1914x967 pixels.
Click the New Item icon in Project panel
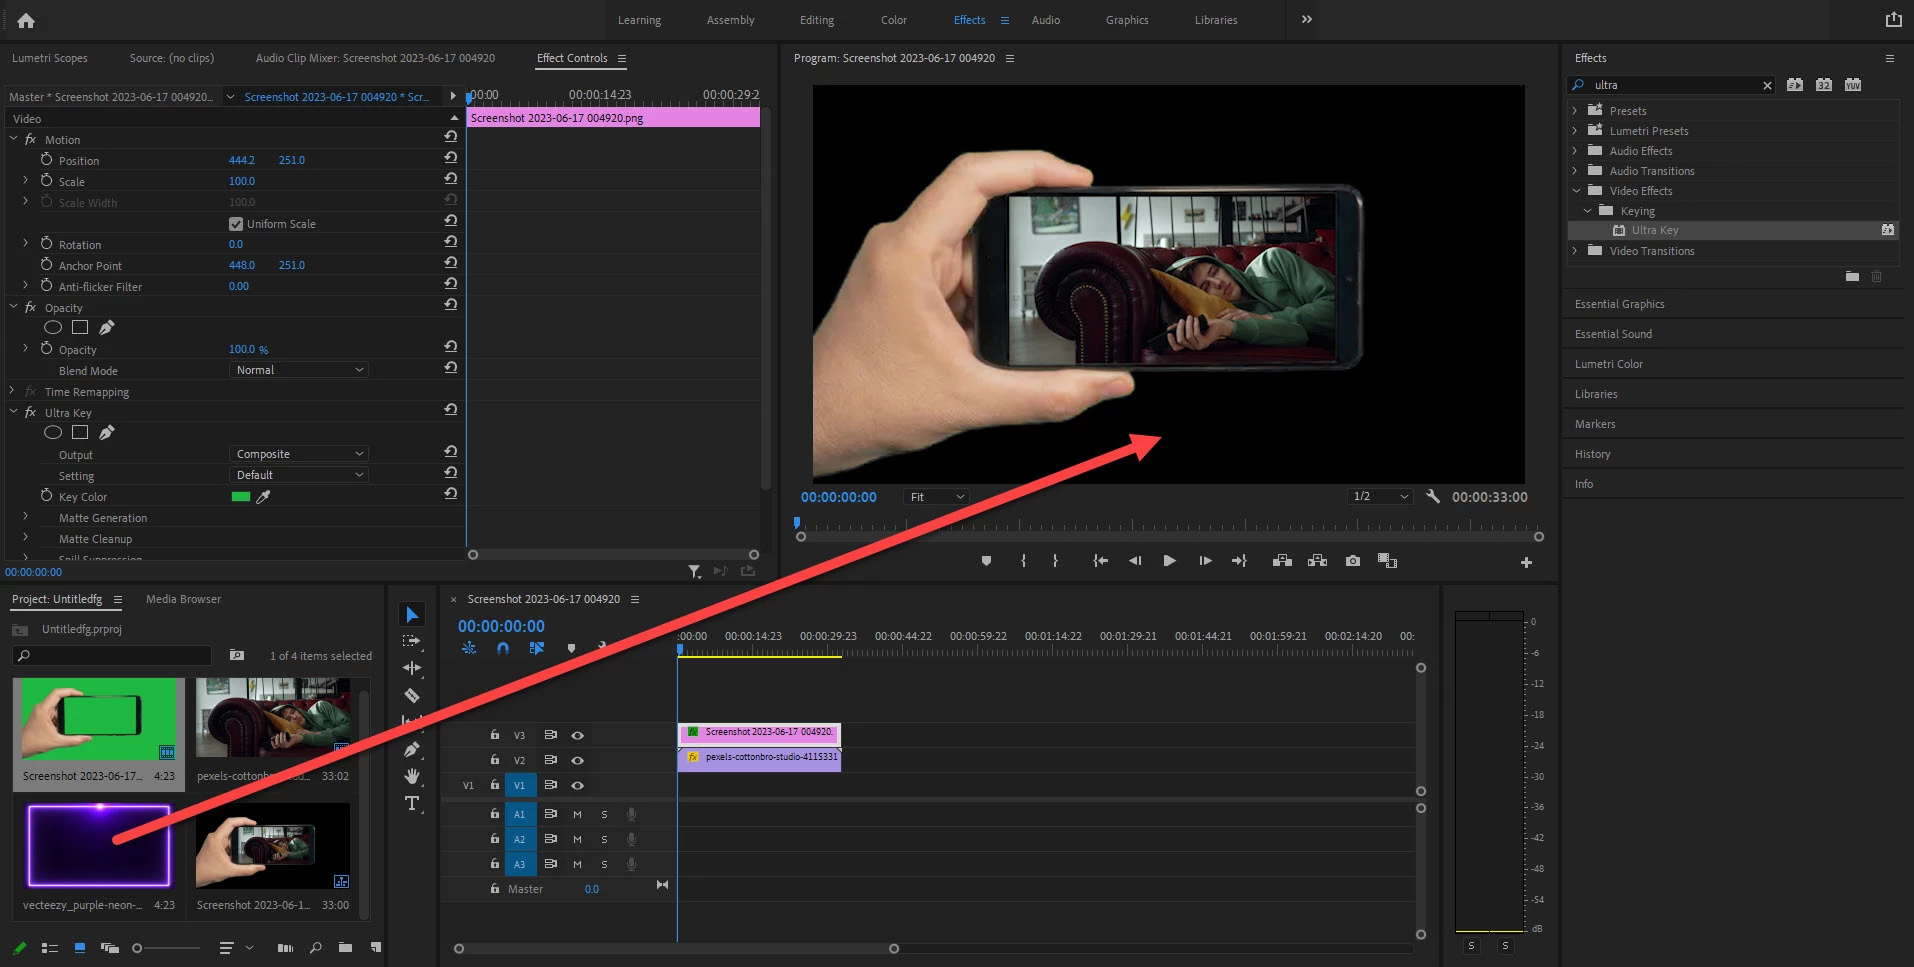click(x=376, y=947)
